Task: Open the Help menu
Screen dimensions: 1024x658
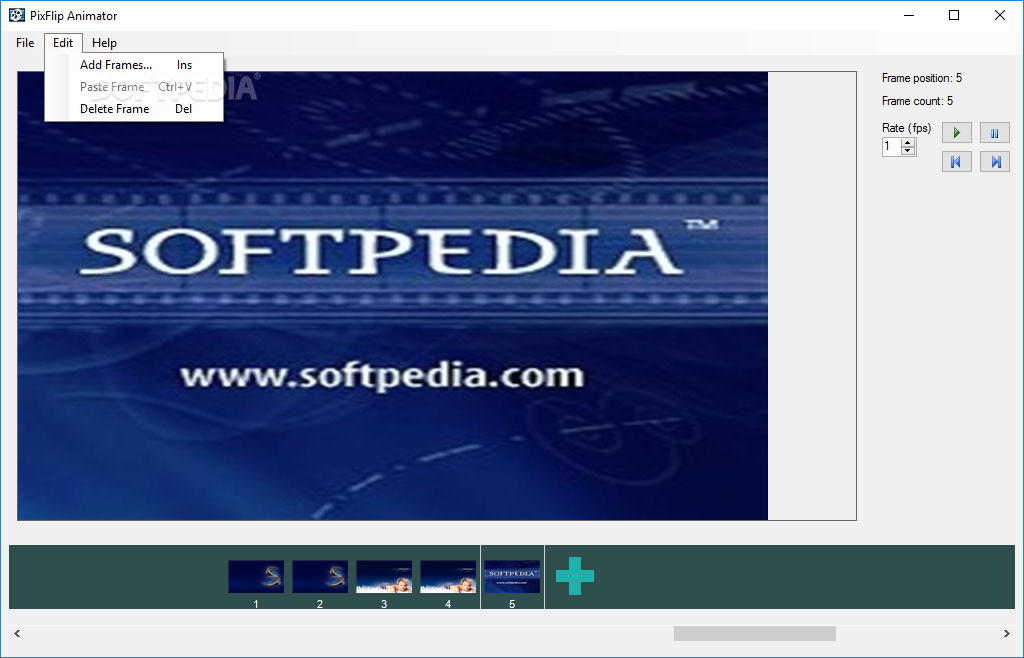Action: (104, 43)
